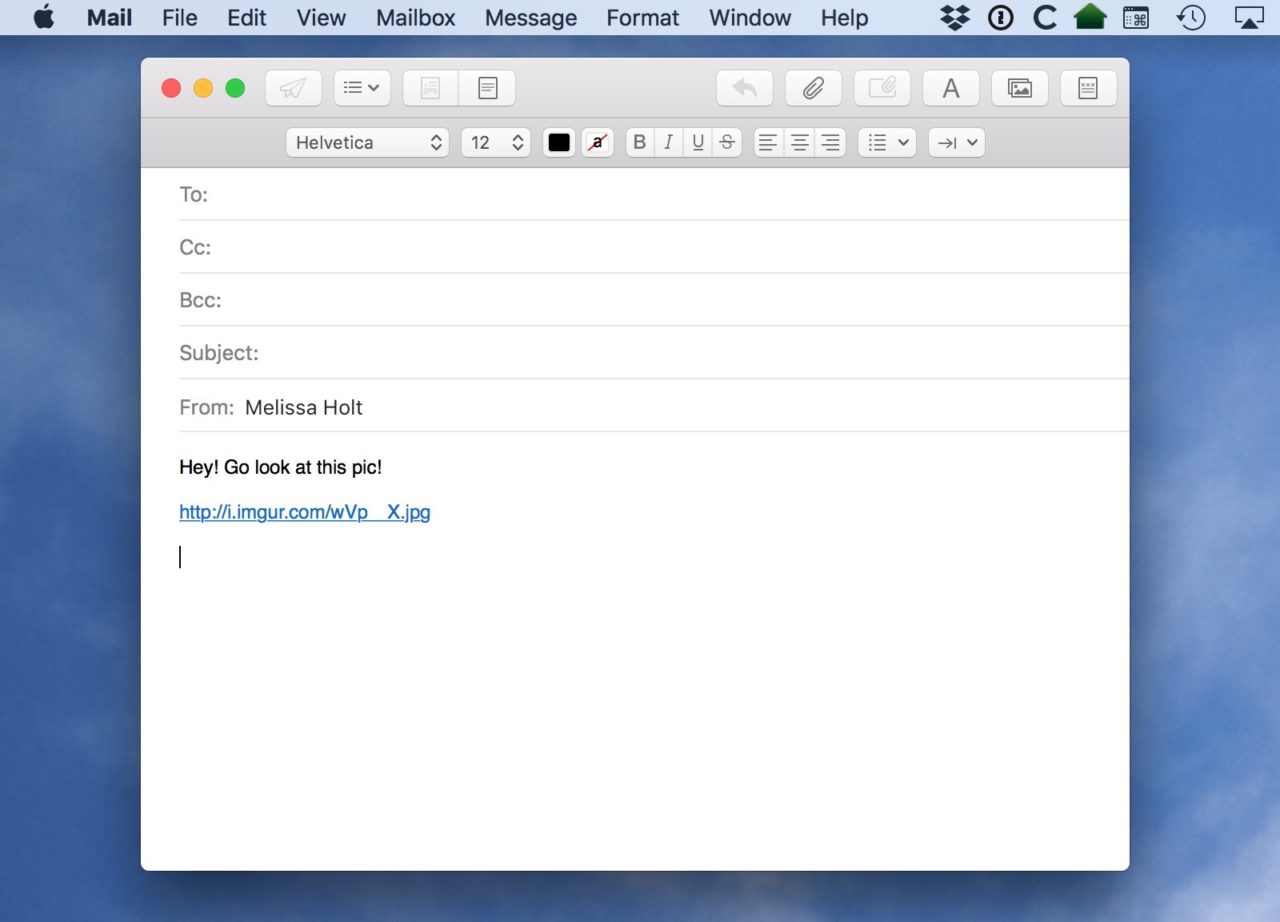Open the Apple menu
The width and height of the screenshot is (1280, 922).
(x=44, y=17)
